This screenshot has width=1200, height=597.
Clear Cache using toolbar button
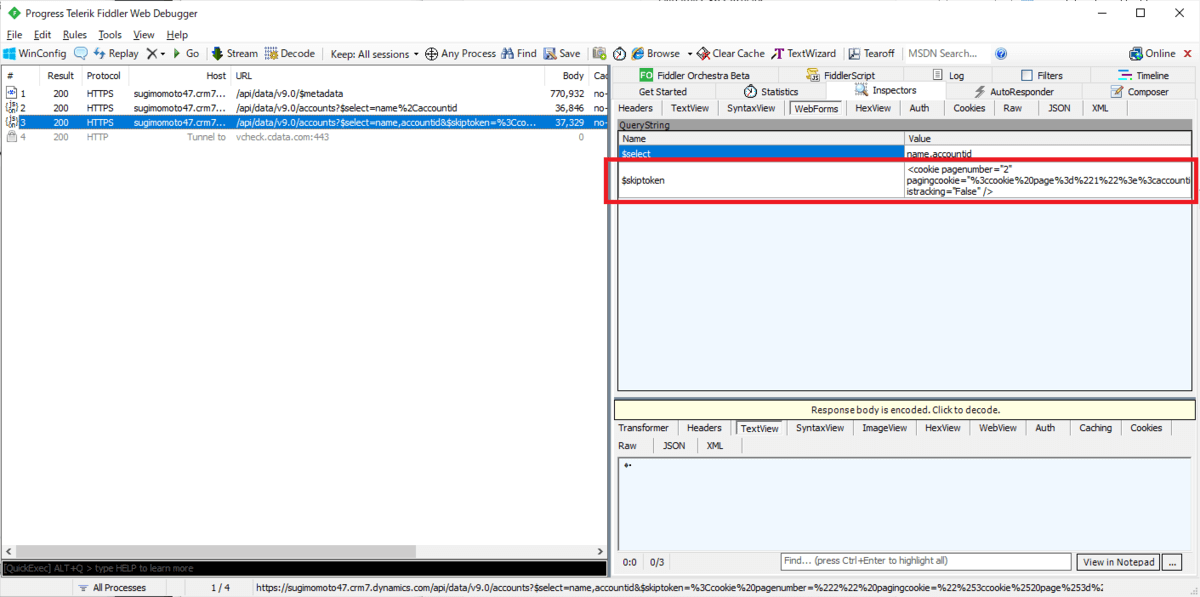point(731,54)
